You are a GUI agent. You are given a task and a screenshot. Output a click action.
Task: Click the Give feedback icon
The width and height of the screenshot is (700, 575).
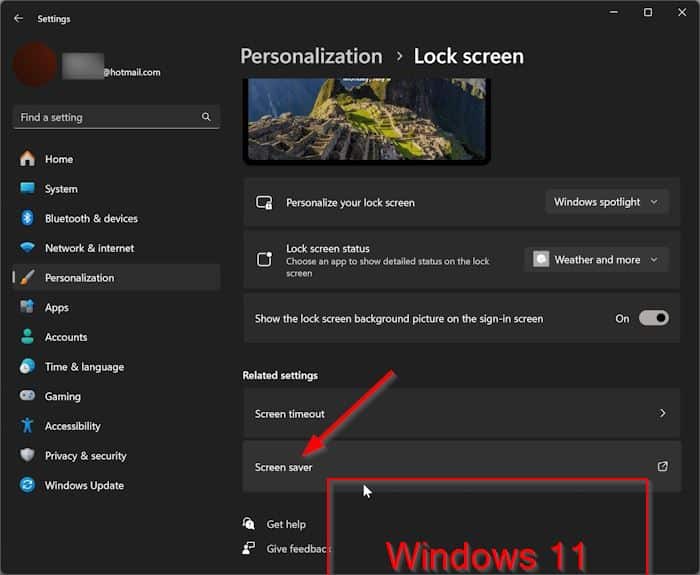click(x=249, y=548)
